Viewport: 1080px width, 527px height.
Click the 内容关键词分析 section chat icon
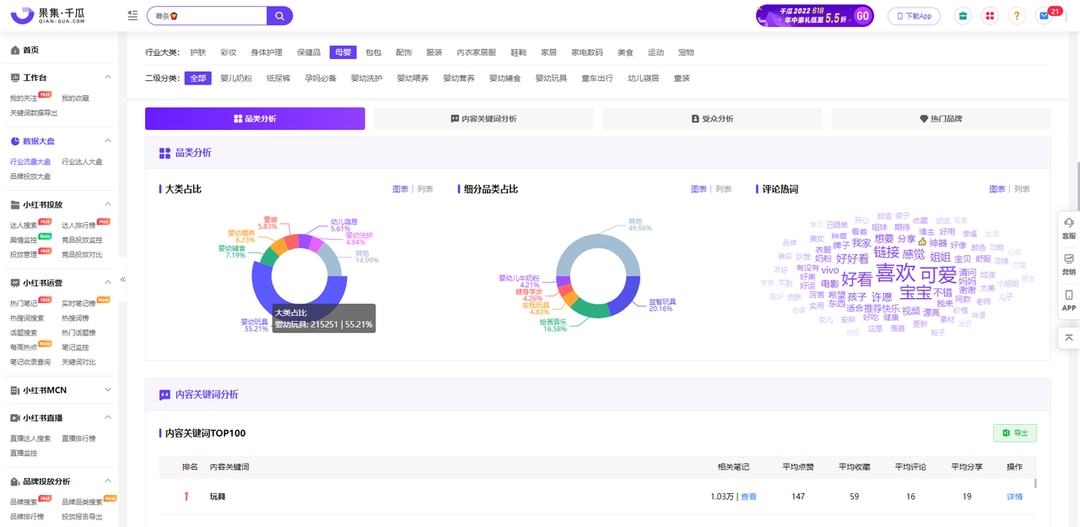[165, 395]
